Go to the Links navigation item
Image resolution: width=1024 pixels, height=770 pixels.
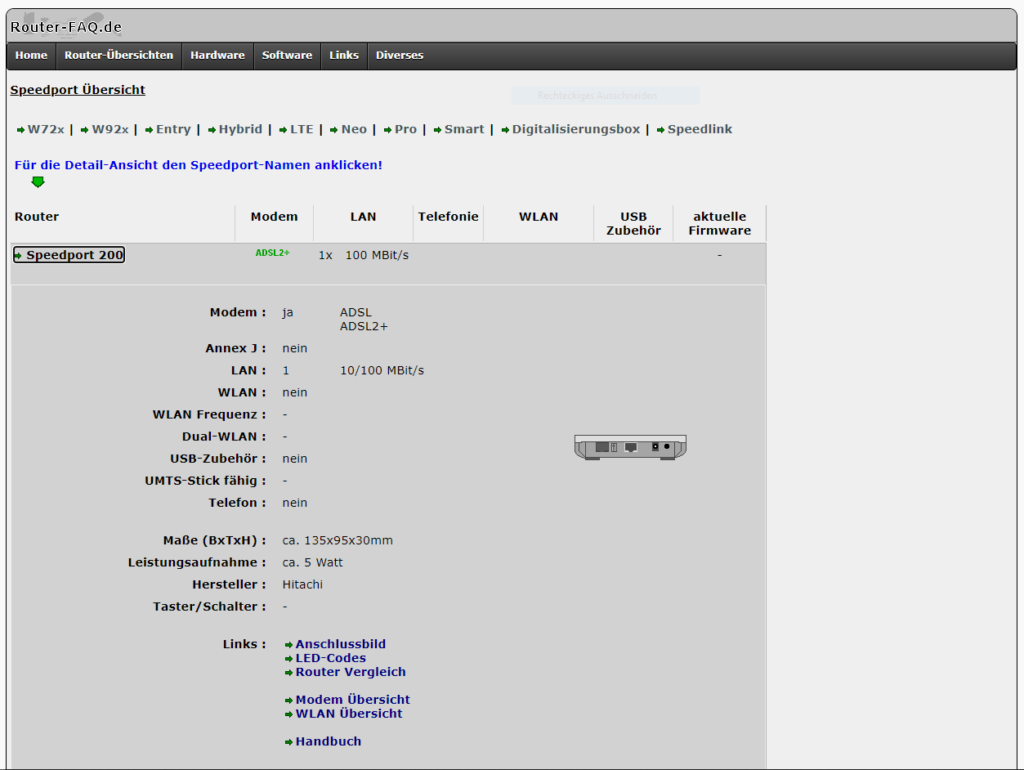[344, 56]
